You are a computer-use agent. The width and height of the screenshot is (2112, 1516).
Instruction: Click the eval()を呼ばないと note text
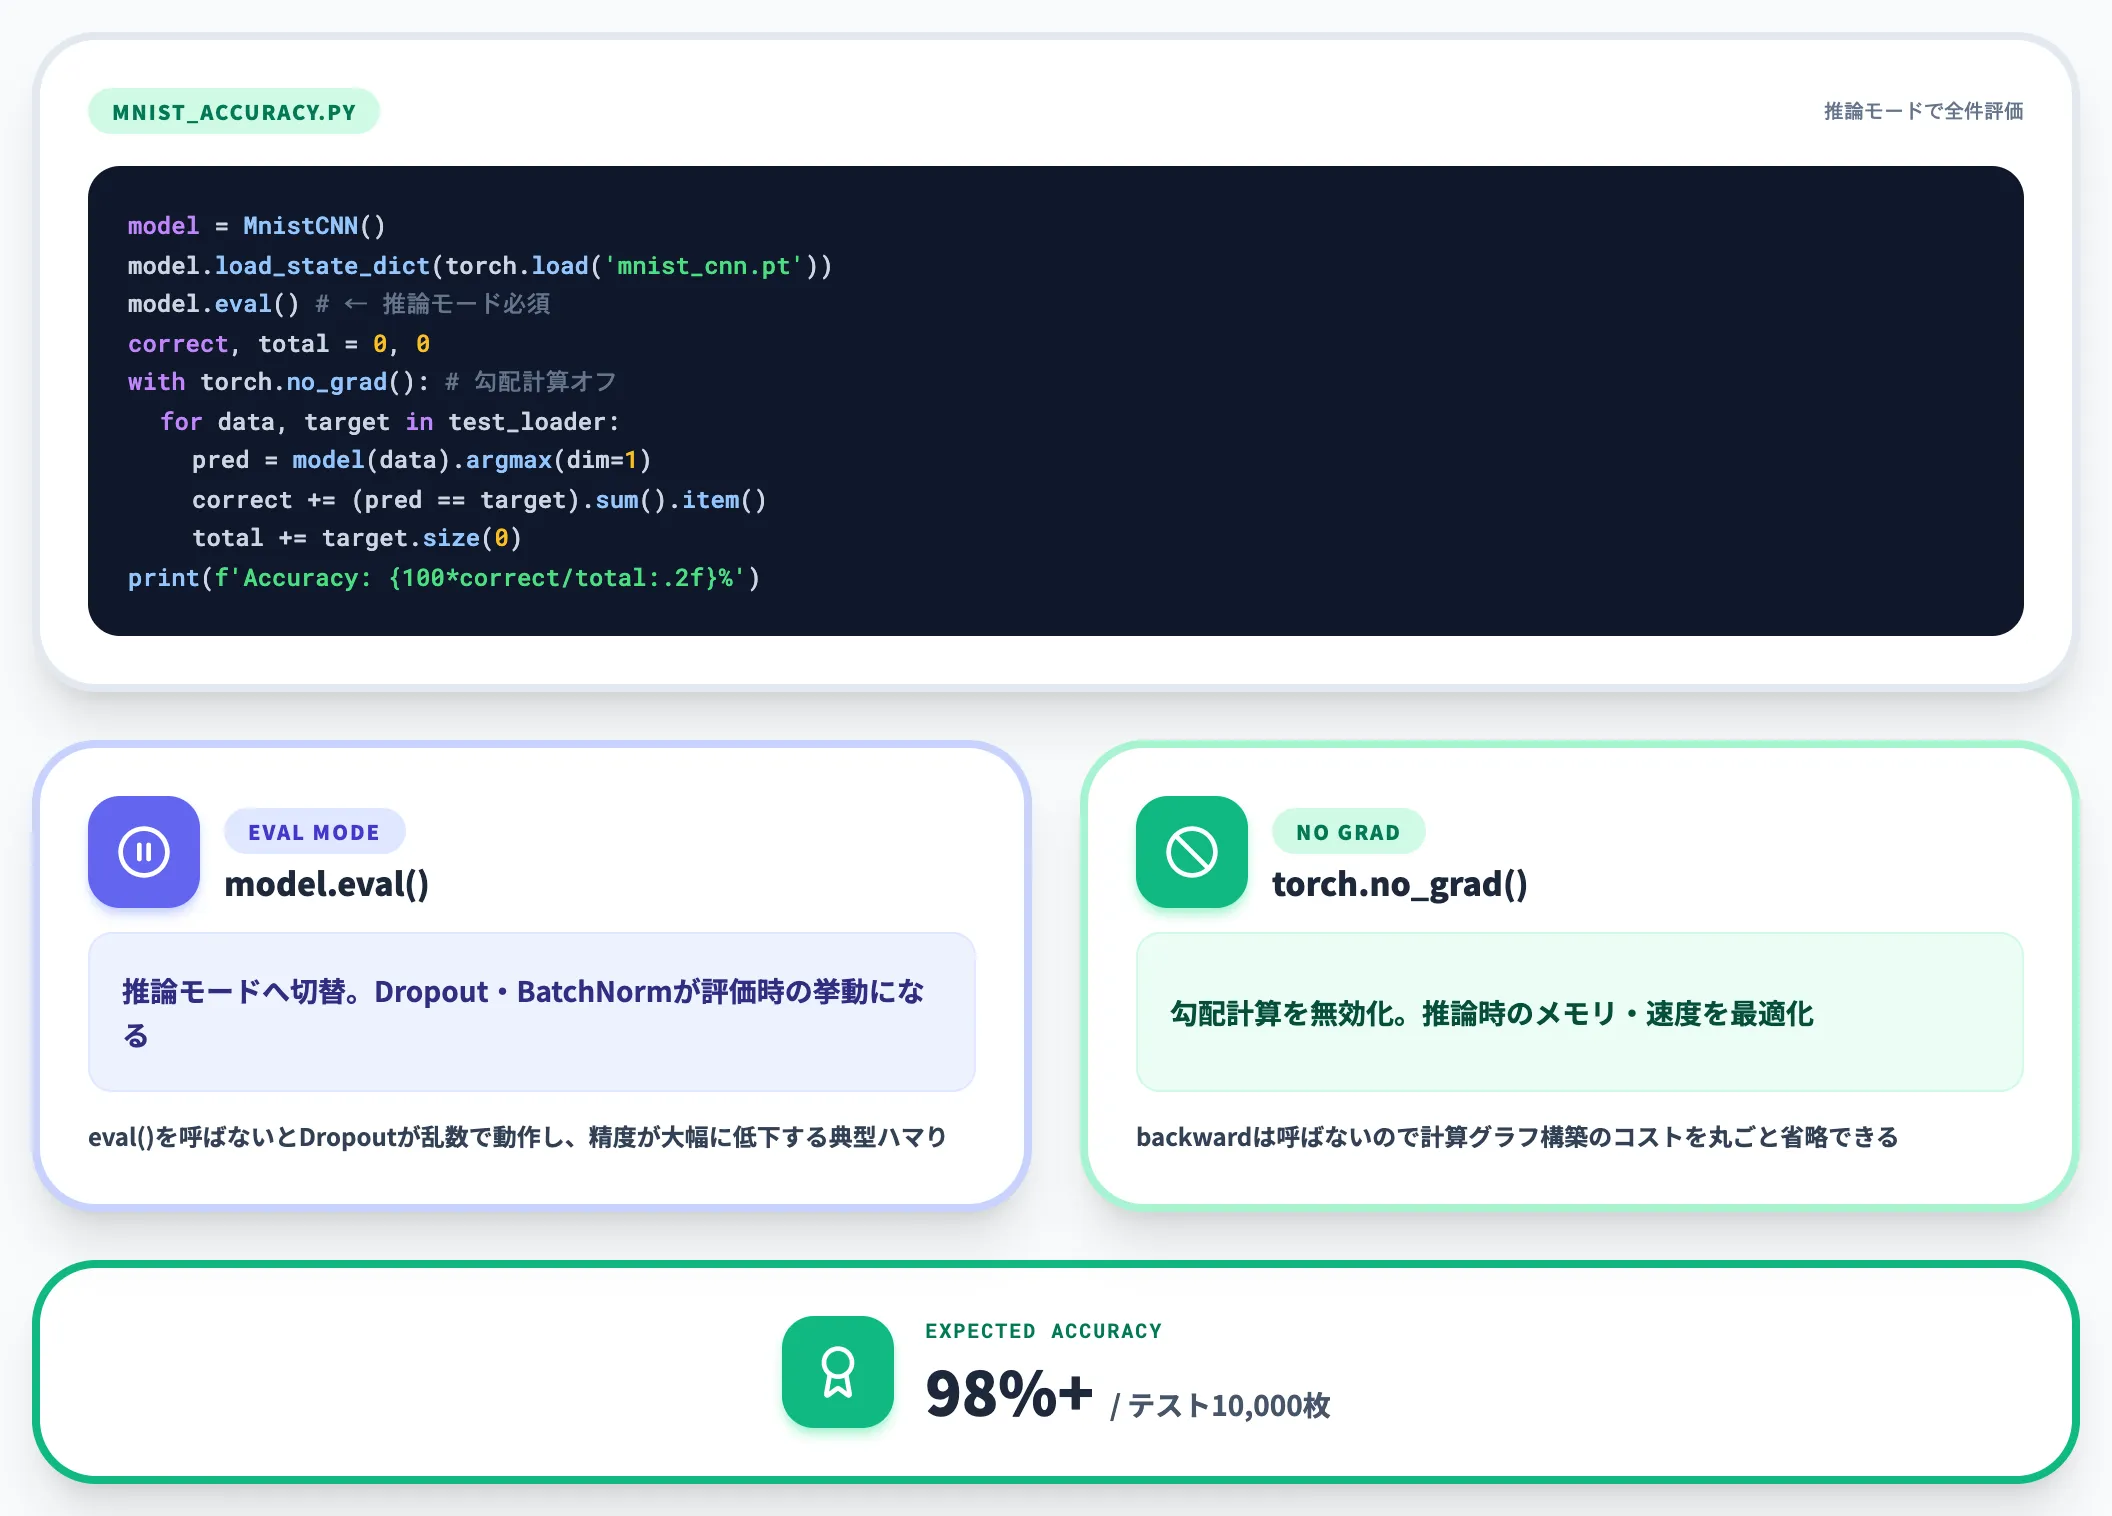point(517,1137)
